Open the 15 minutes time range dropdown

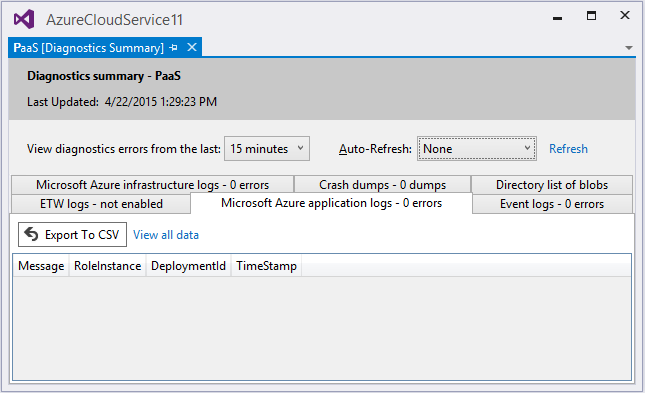pyautogui.click(x=267, y=149)
